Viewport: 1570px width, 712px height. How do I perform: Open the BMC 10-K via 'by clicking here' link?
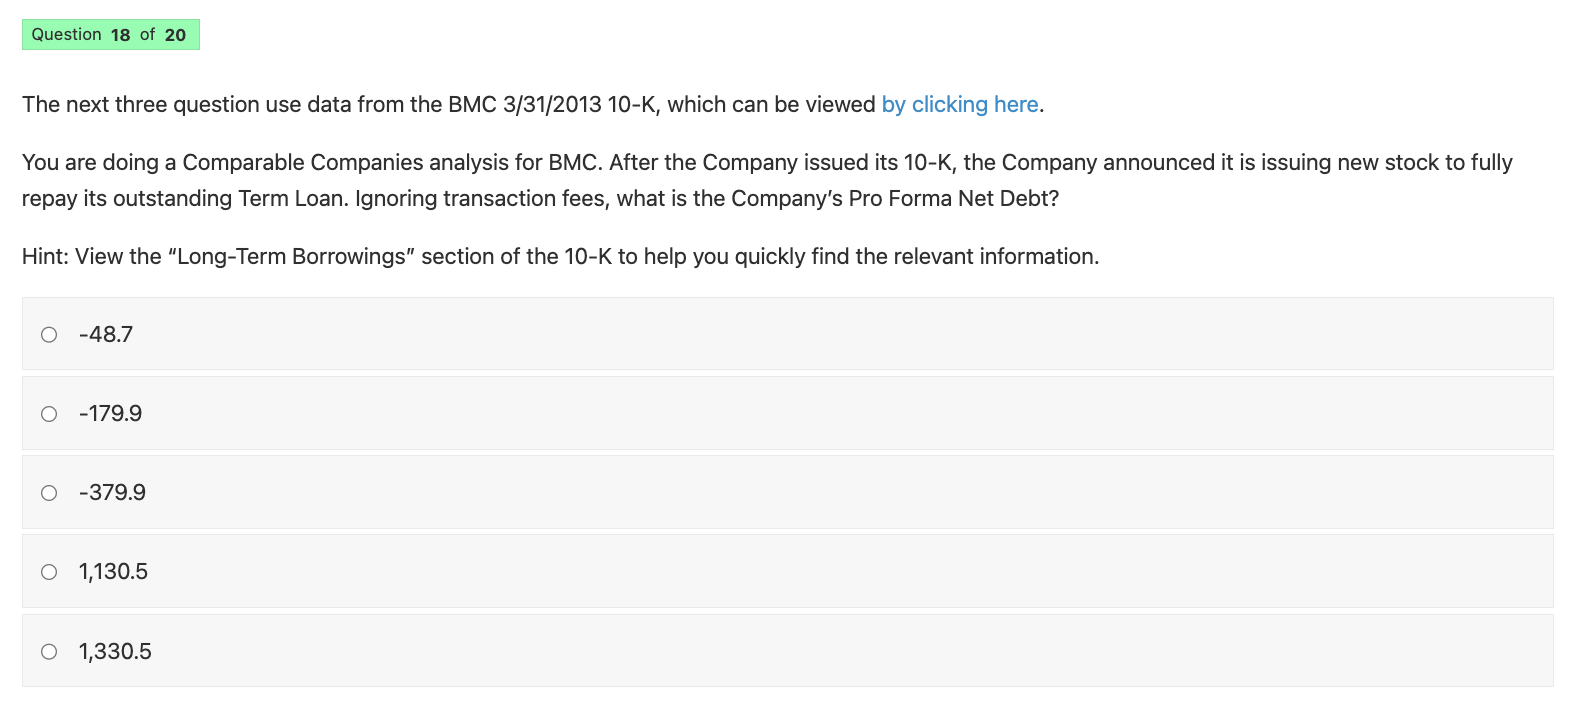pos(959,104)
